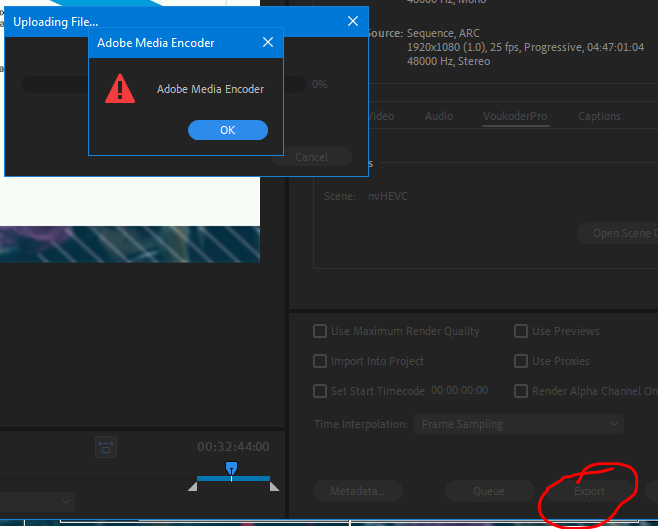
Task: Click the red warning triangle icon
Action: point(120,89)
